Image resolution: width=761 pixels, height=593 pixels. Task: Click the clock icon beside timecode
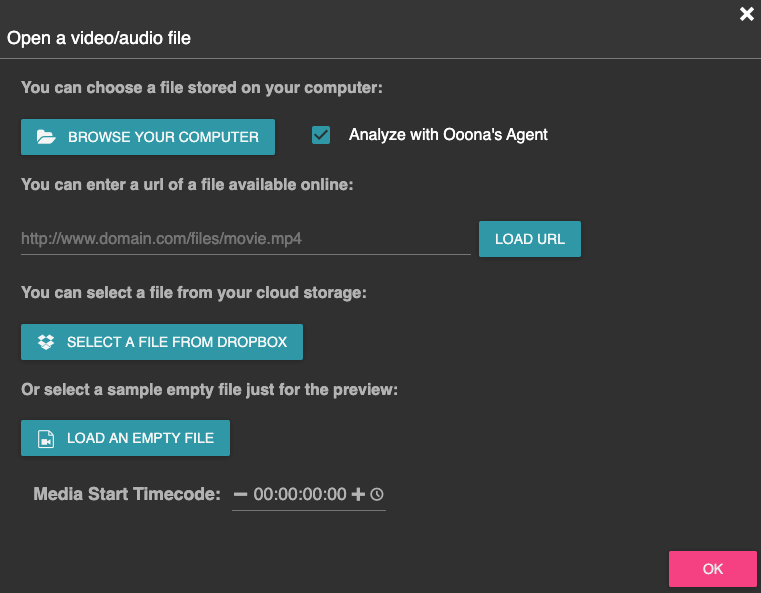[377, 494]
